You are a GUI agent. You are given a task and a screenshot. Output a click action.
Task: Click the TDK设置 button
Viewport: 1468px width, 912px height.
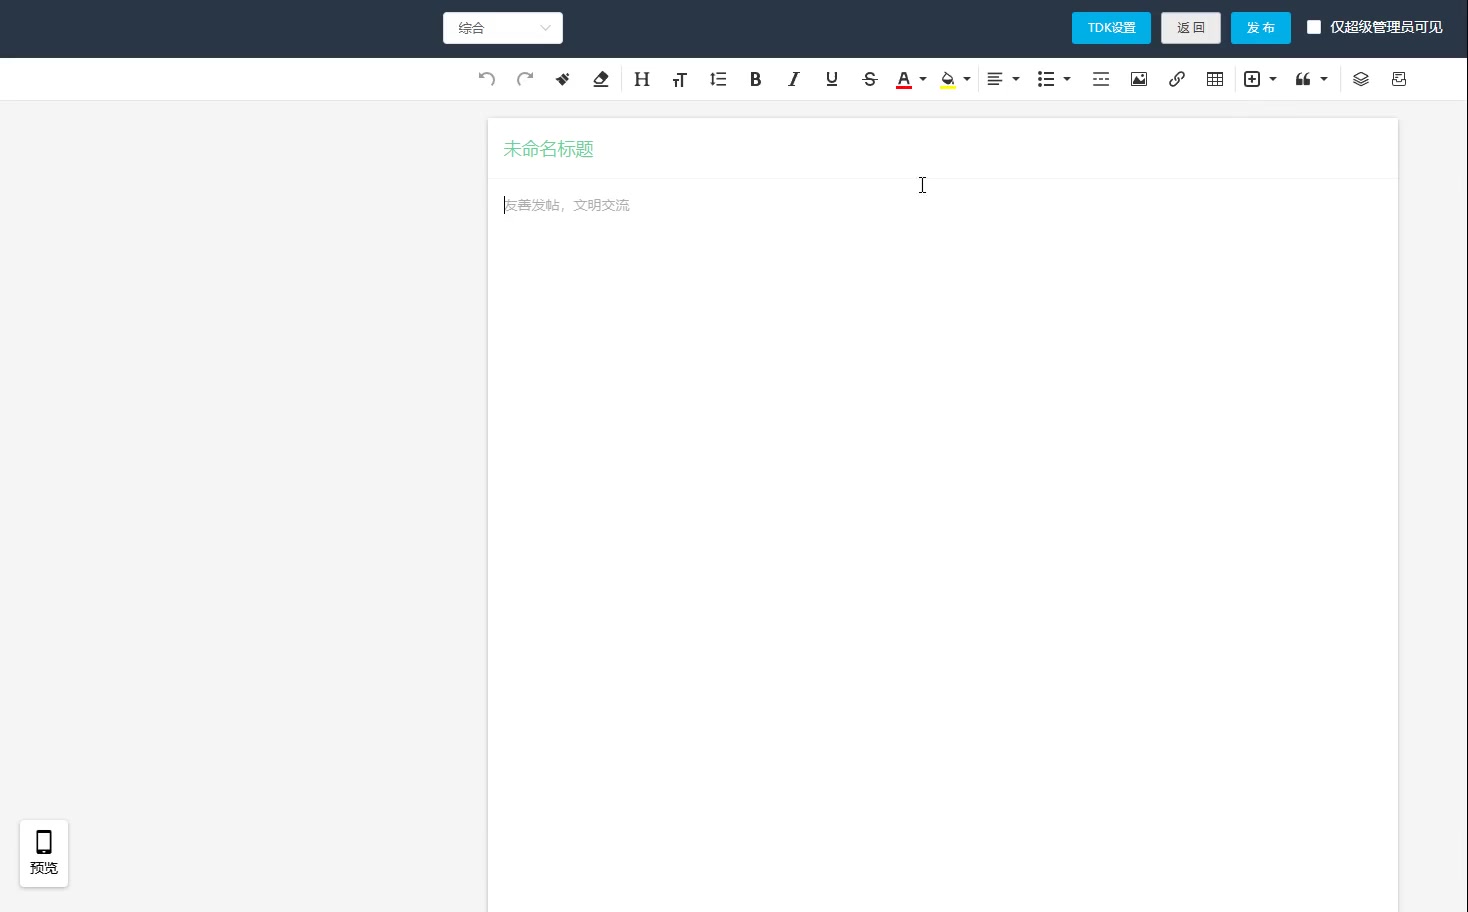[1111, 28]
